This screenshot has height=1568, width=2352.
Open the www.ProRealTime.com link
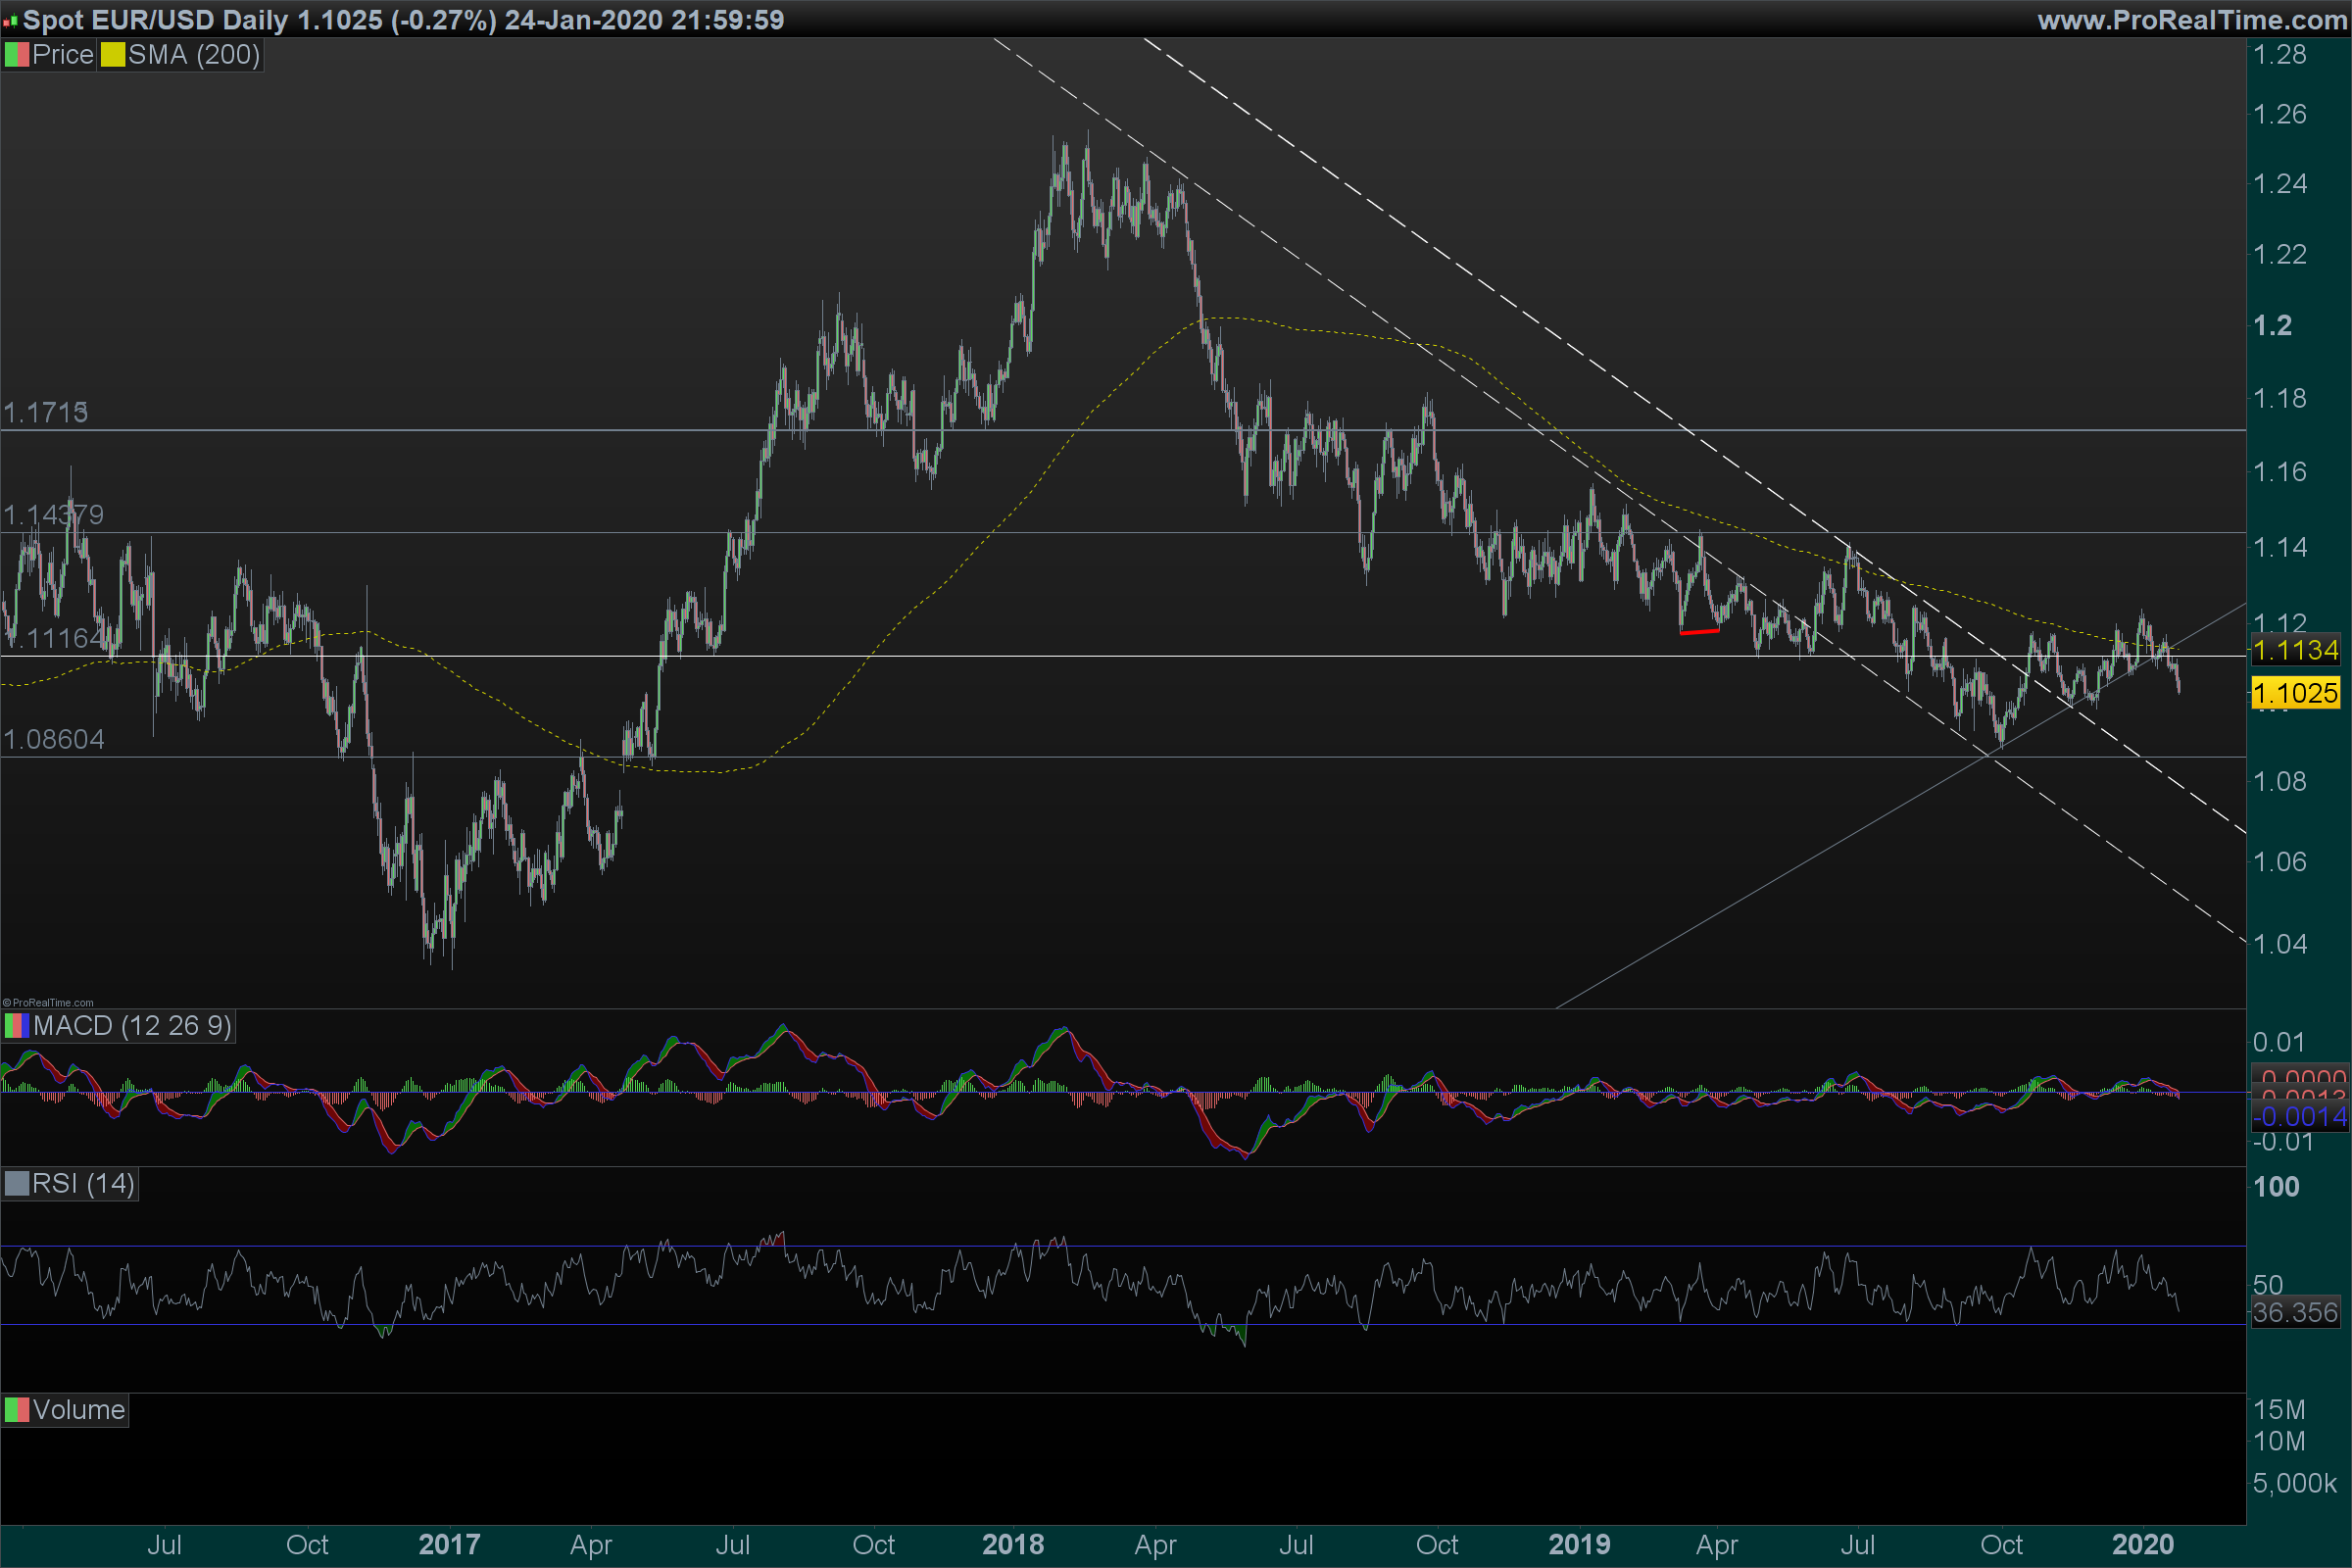tap(2191, 20)
